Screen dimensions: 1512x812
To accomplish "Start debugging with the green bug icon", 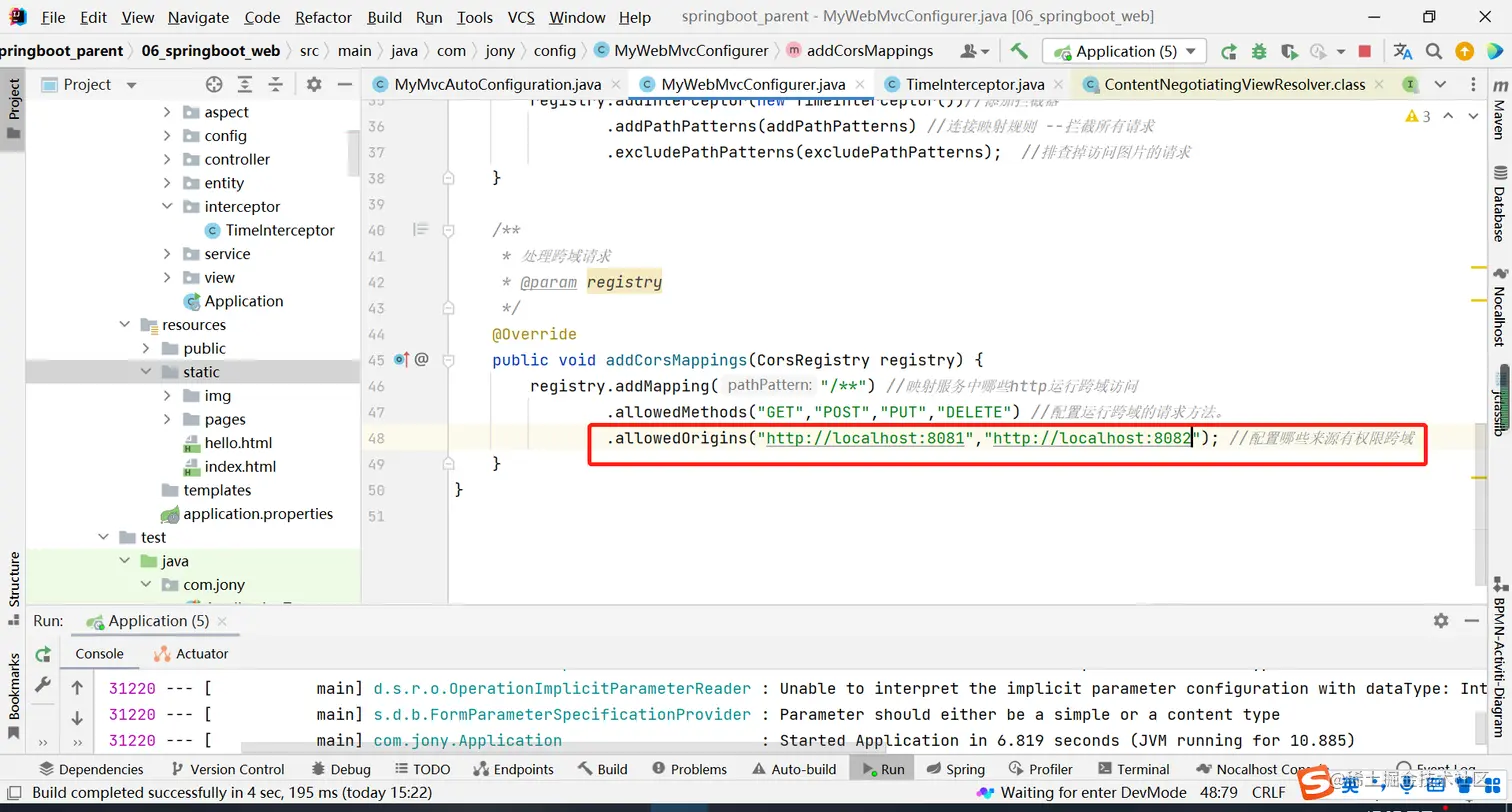I will 1259,51.
